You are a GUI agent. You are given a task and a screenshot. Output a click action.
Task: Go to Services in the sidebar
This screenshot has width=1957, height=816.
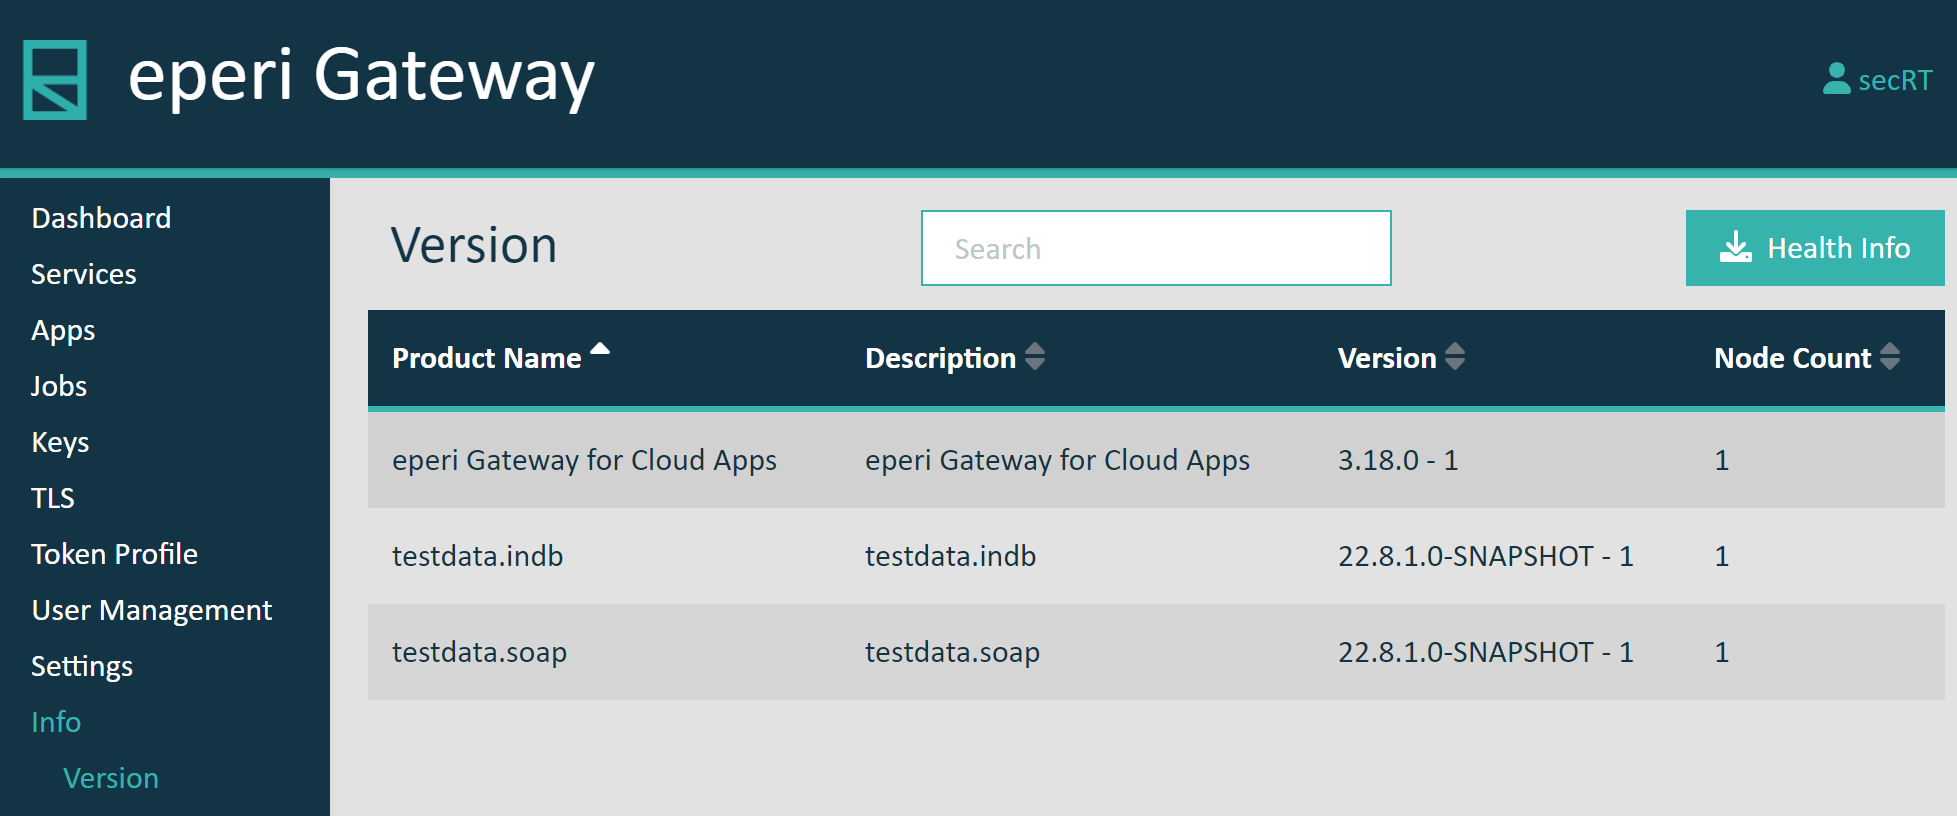(84, 274)
